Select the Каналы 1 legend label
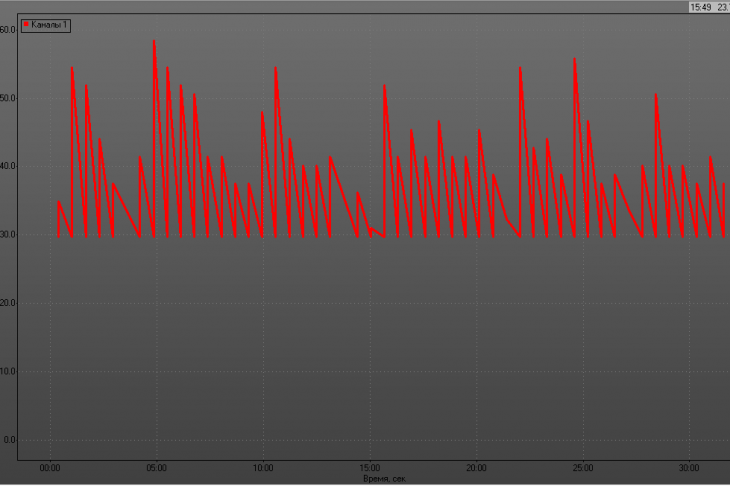 [x=49, y=25]
